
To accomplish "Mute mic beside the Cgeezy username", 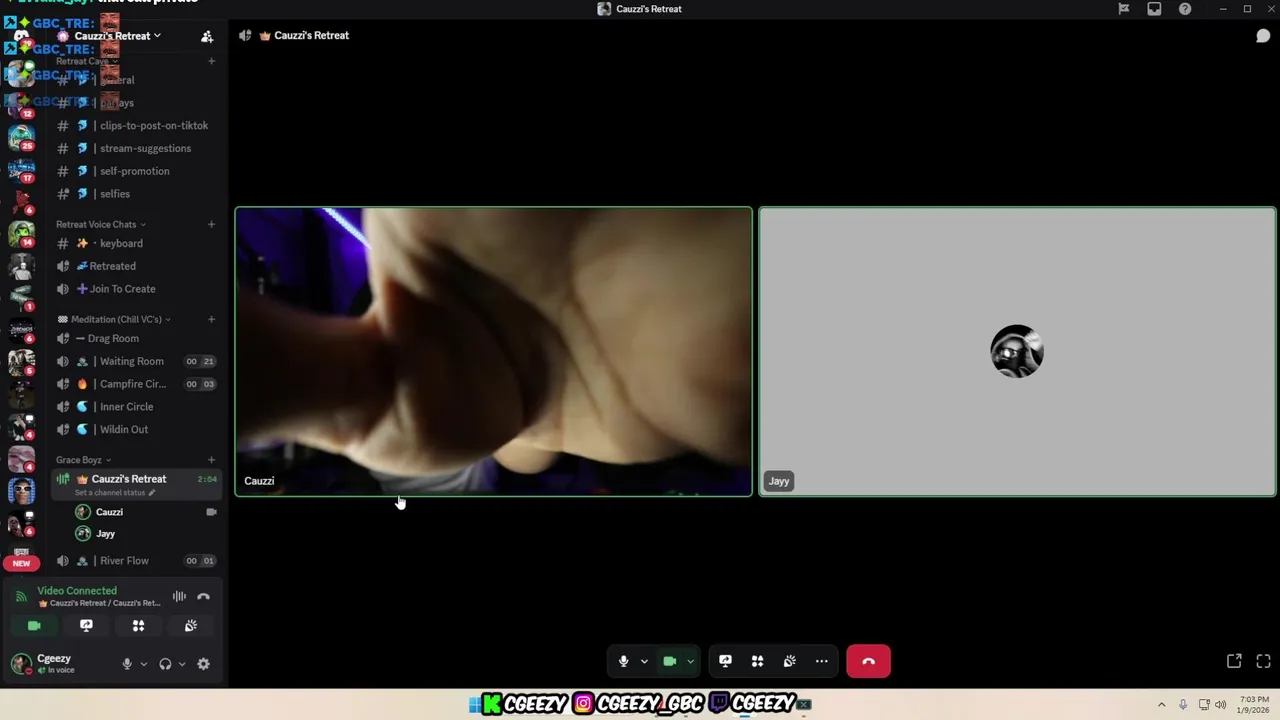I will pos(126,664).
